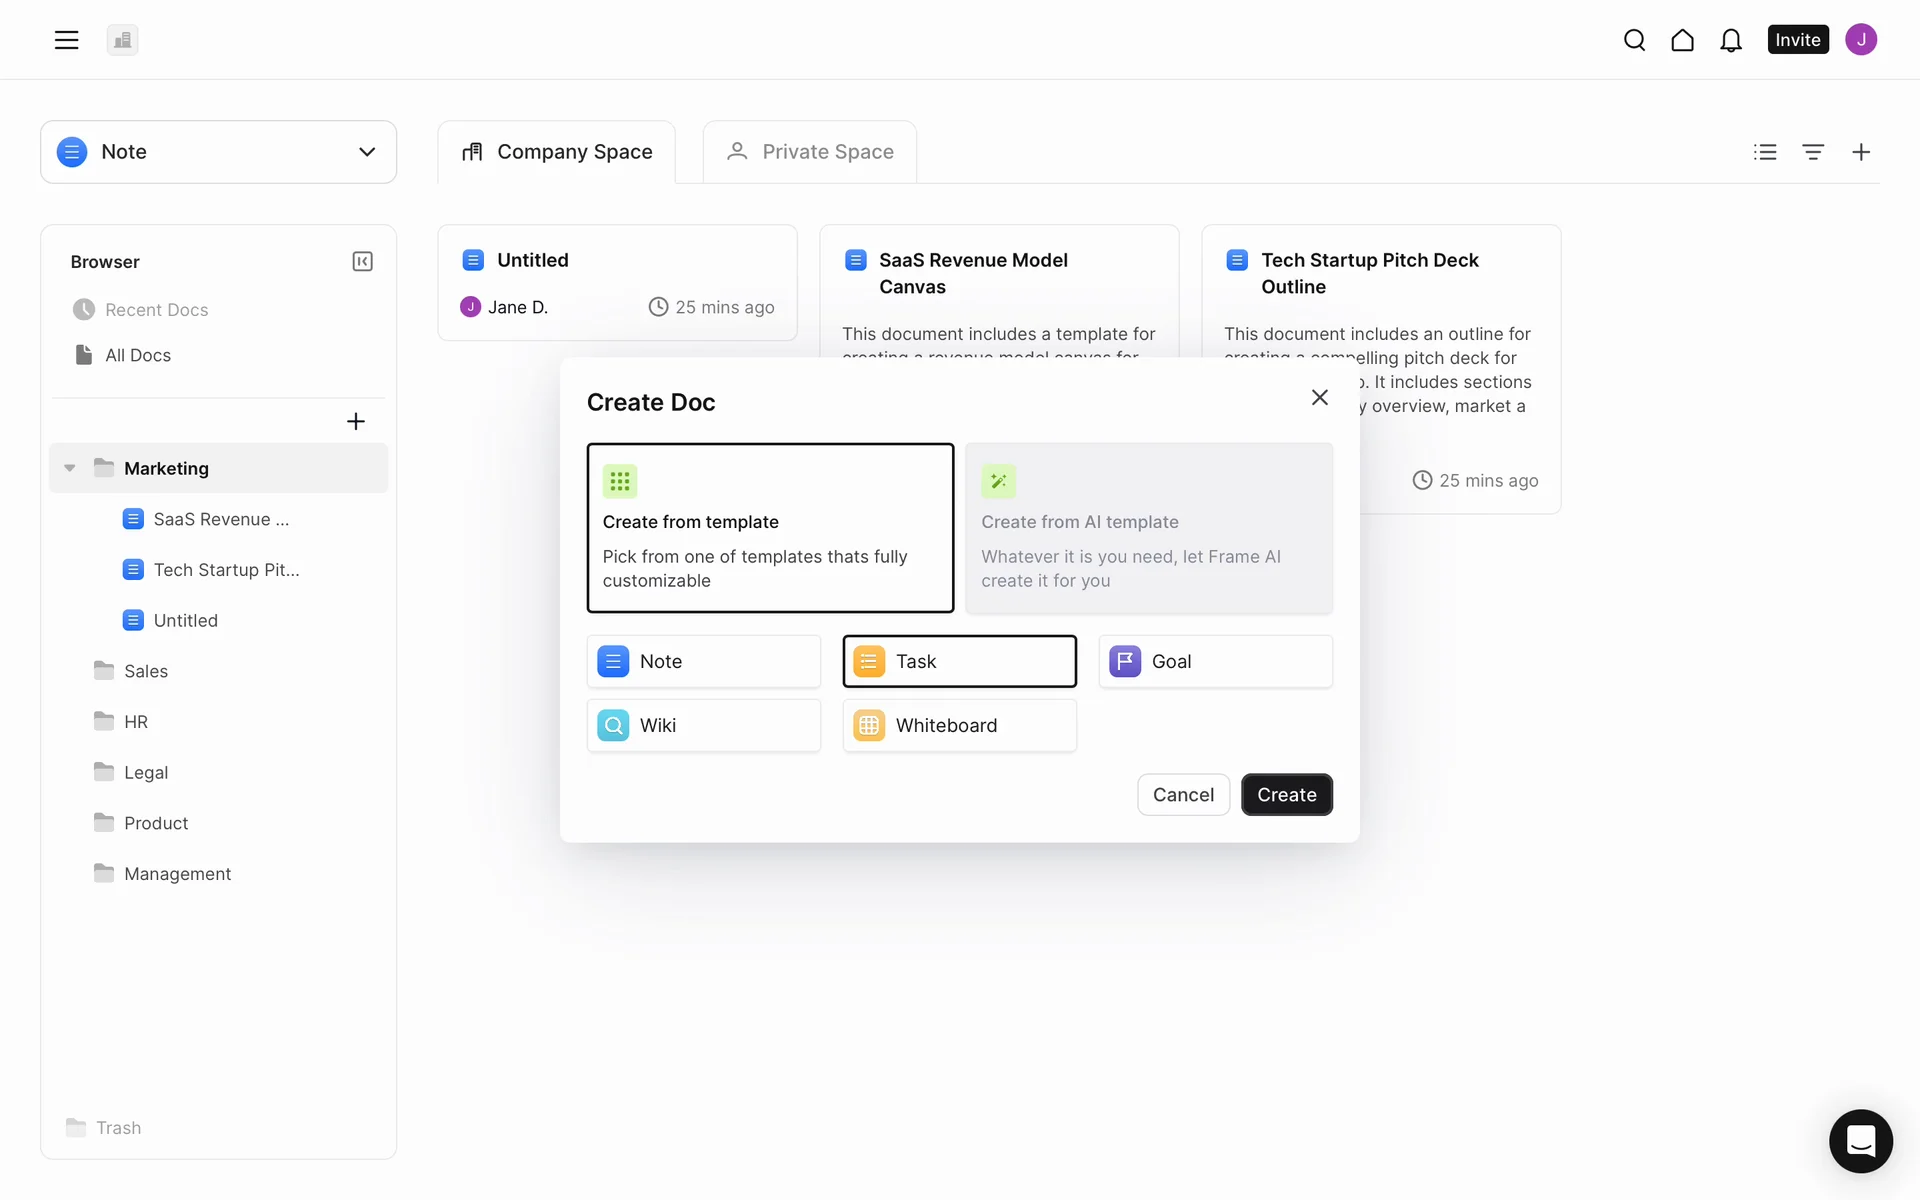Go to home via house icon
This screenshot has height=1200, width=1920.
pos(1682,40)
